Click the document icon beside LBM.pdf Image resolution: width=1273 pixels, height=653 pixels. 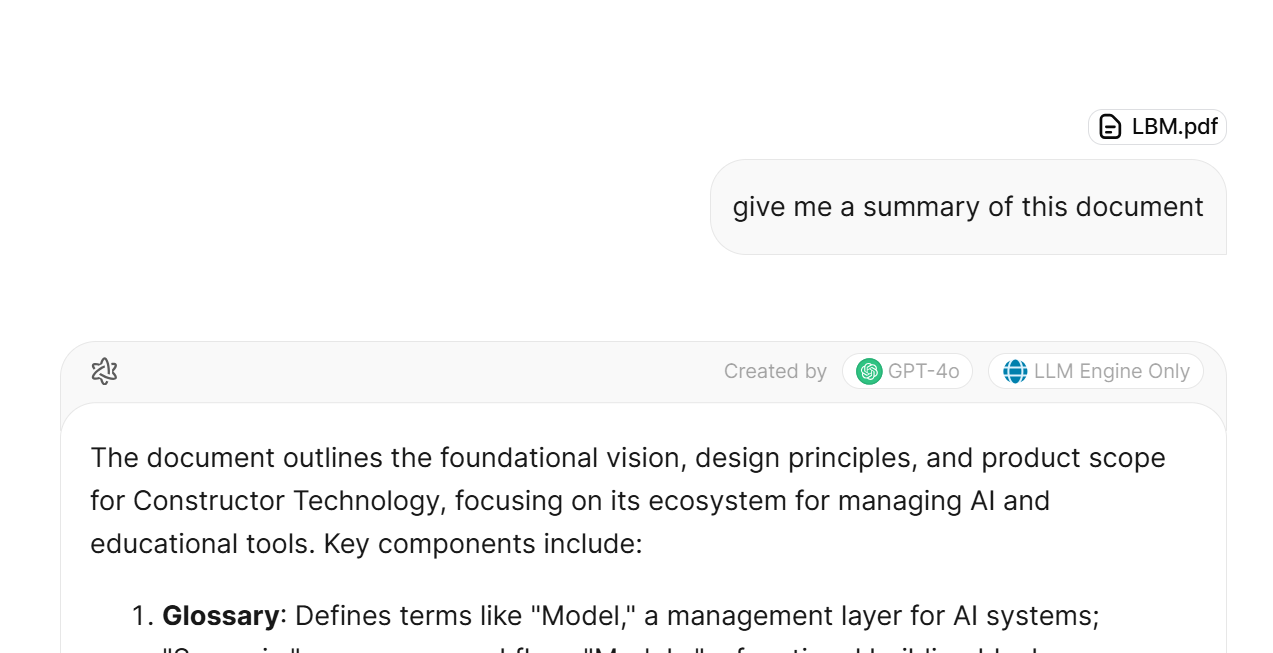point(1110,127)
